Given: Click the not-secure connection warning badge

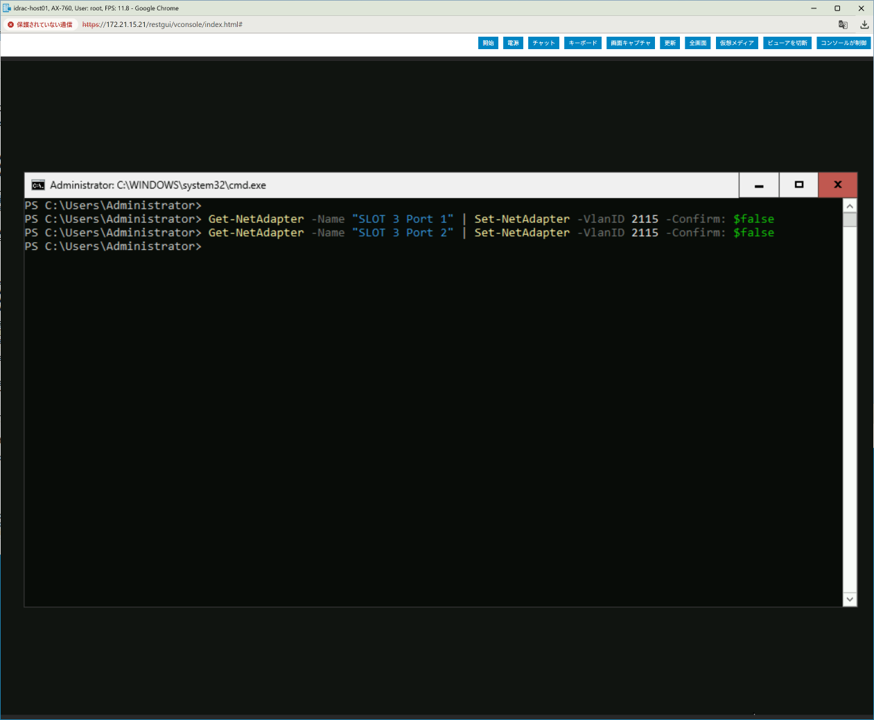Looking at the screenshot, I should pyautogui.click(x=40, y=24).
